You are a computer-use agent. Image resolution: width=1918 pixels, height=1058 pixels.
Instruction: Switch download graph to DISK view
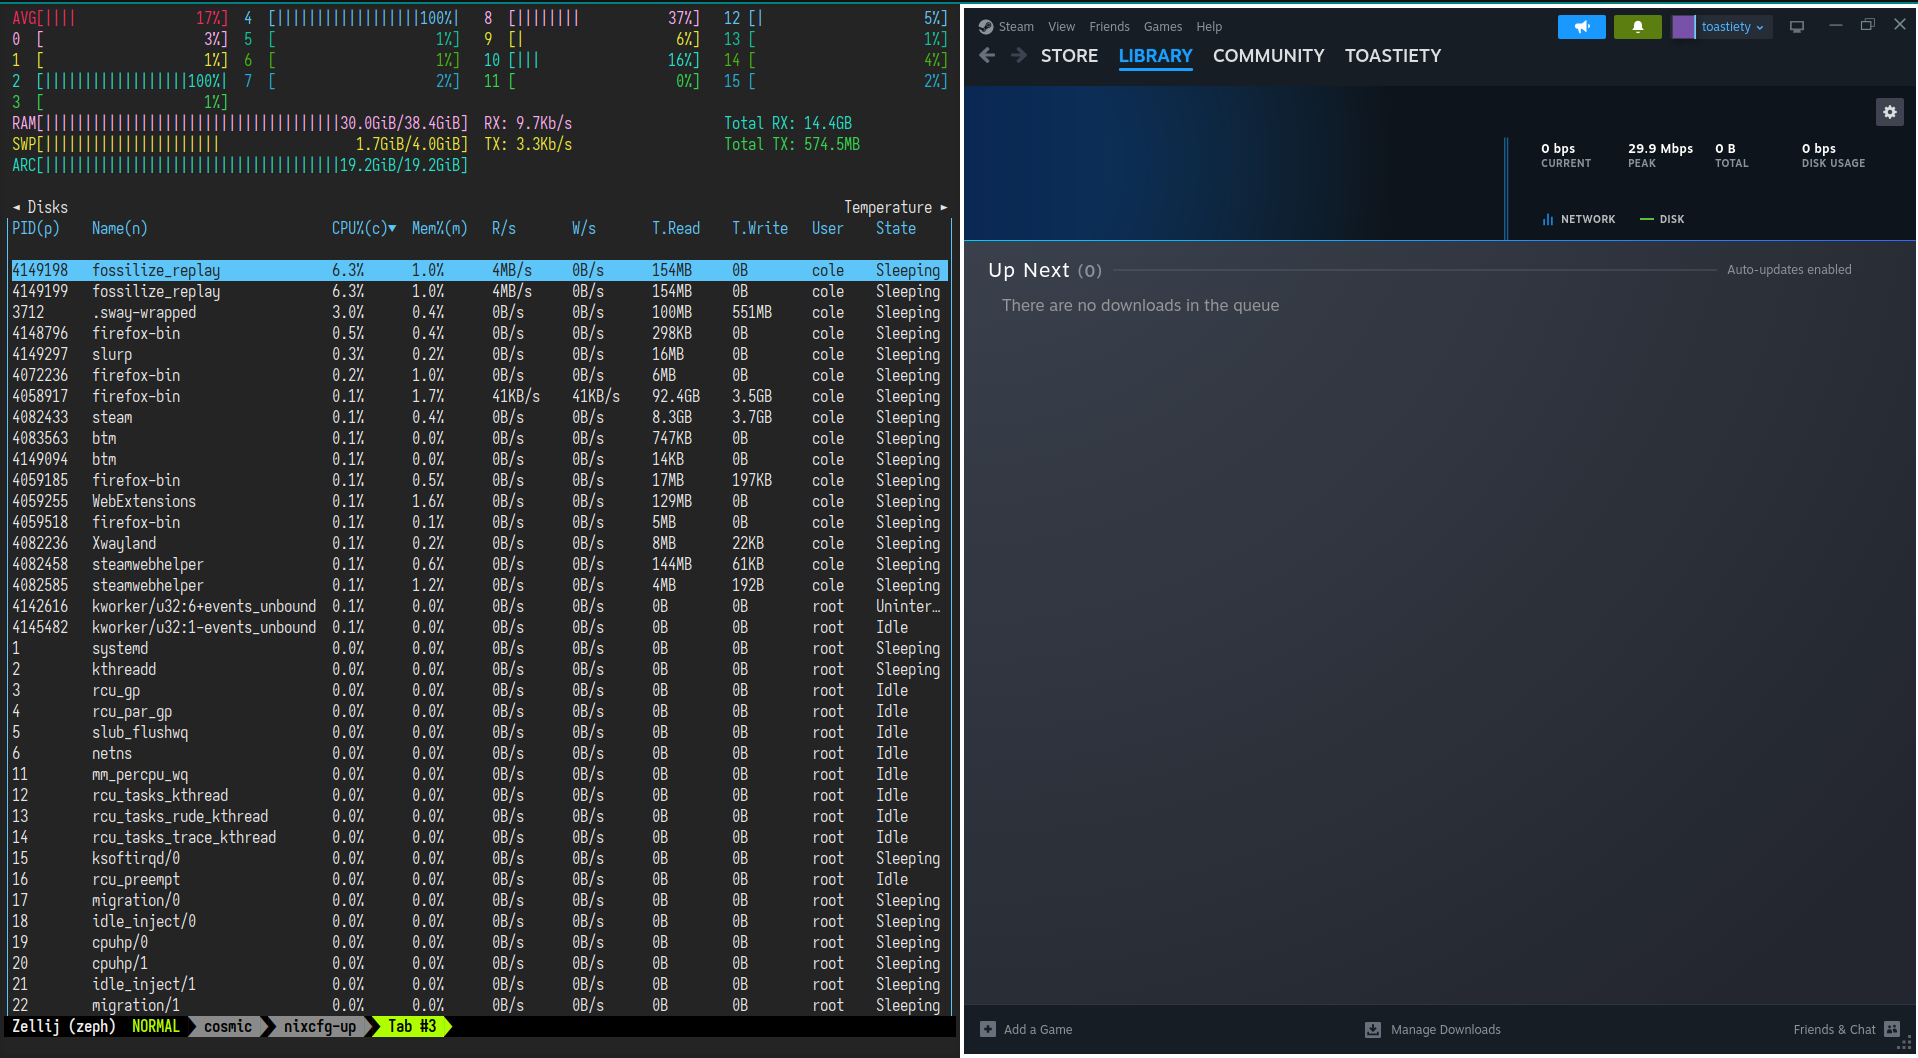[x=1662, y=219]
